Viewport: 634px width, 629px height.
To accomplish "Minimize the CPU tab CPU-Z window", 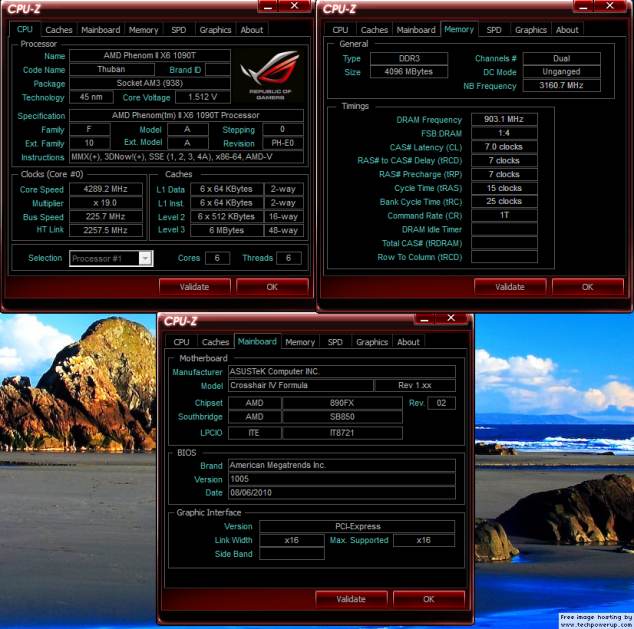I will click(x=268, y=6).
